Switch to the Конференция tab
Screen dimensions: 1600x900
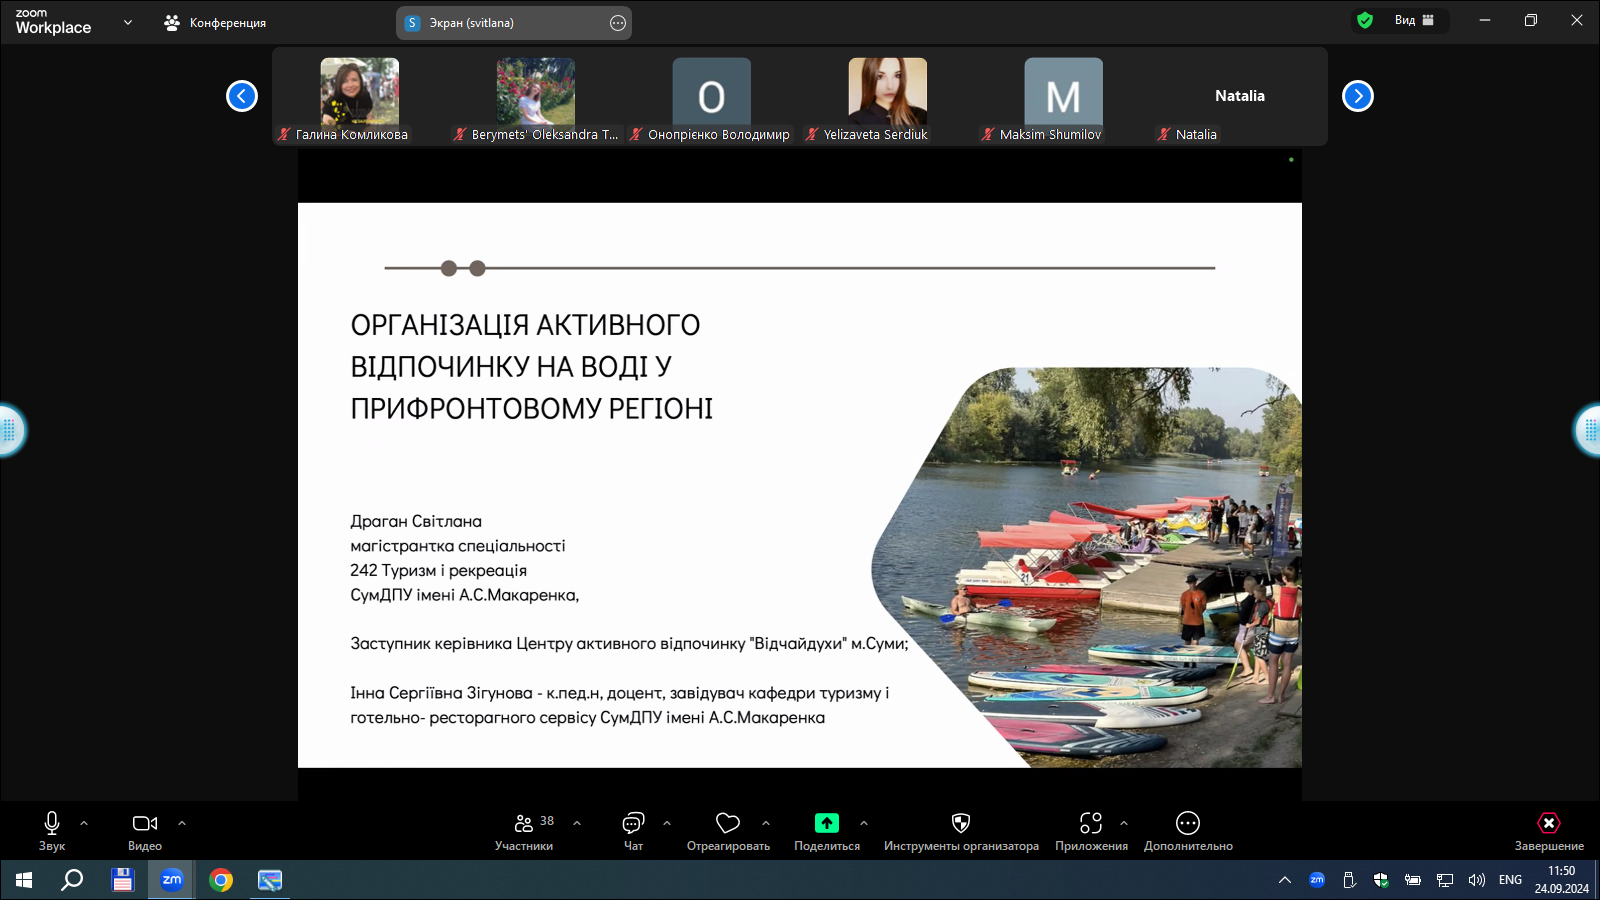(215, 23)
